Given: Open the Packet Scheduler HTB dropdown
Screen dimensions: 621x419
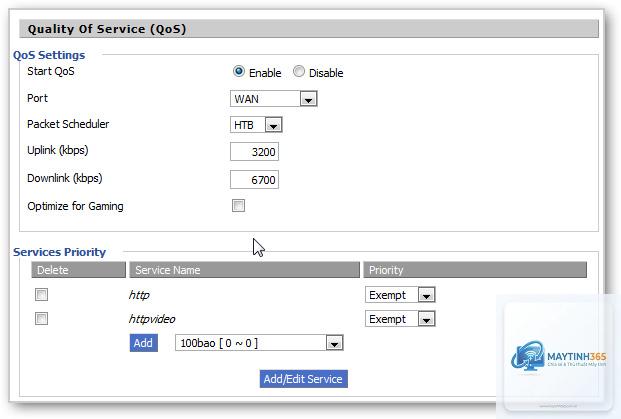Looking at the screenshot, I should (256, 125).
